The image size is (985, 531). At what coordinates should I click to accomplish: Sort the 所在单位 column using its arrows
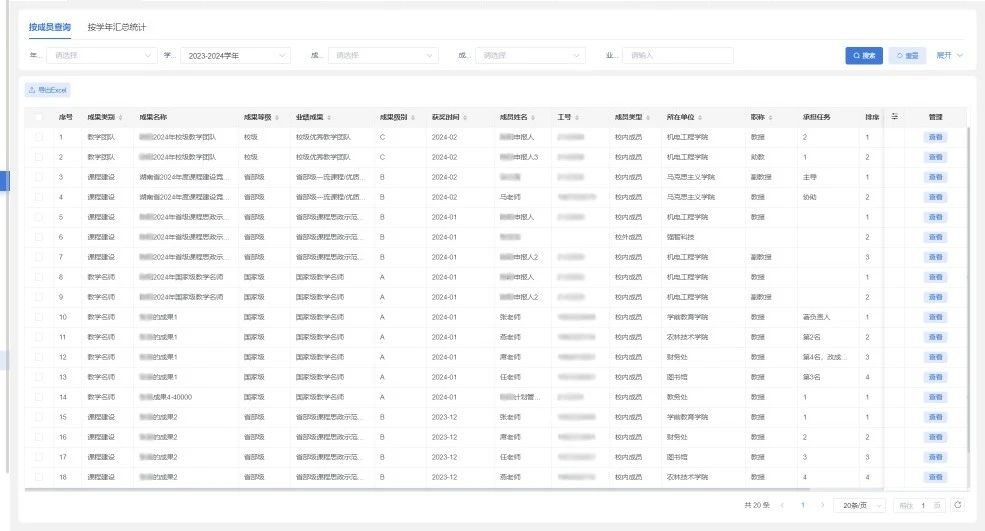700,118
